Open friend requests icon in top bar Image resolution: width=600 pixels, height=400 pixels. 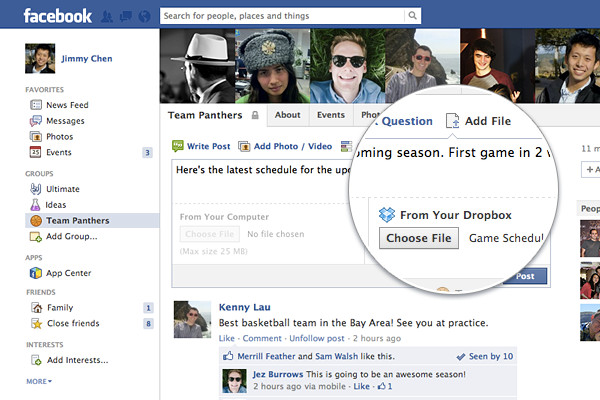(x=107, y=16)
